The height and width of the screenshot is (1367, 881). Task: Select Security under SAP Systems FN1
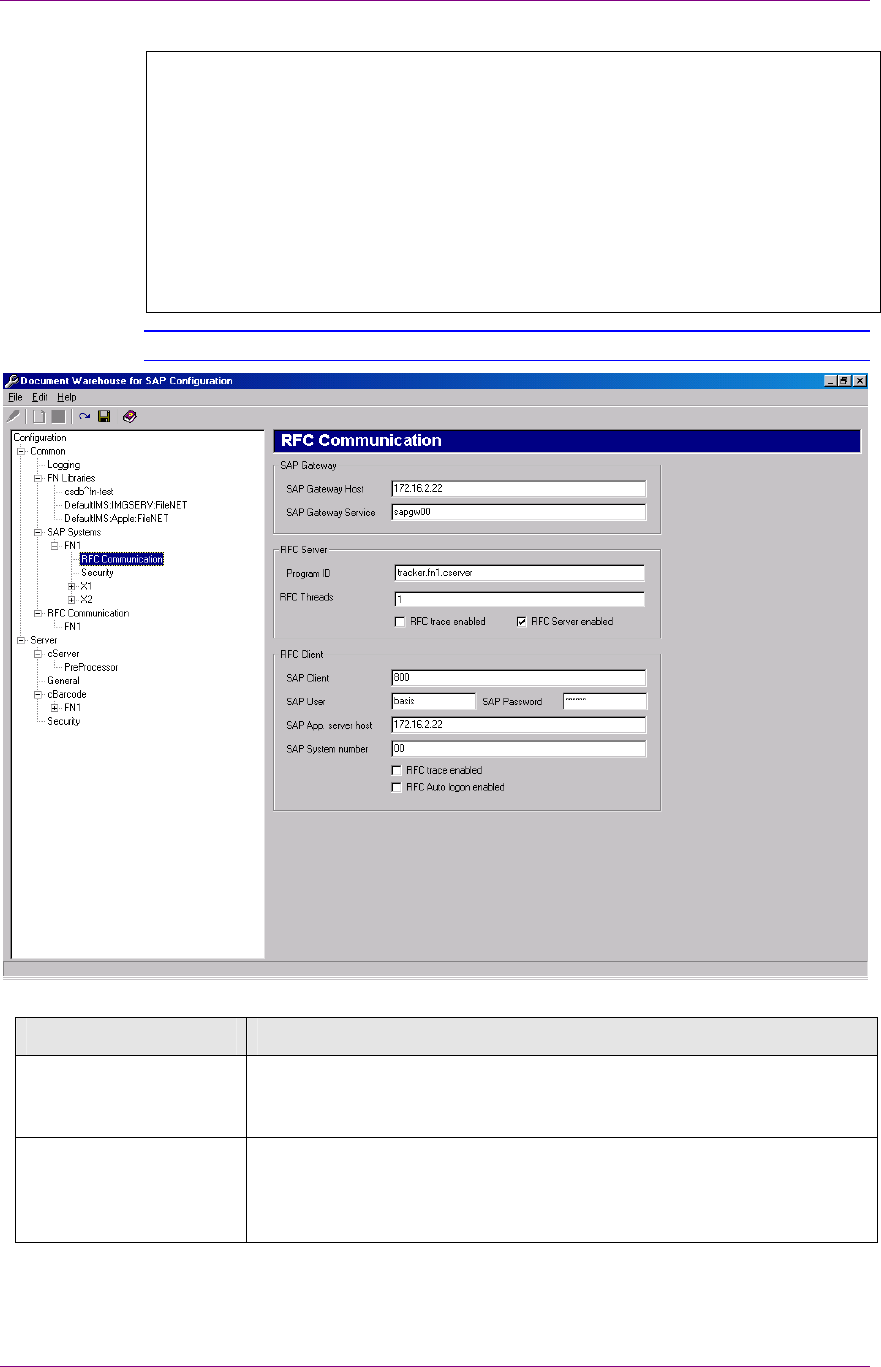click(x=97, y=573)
